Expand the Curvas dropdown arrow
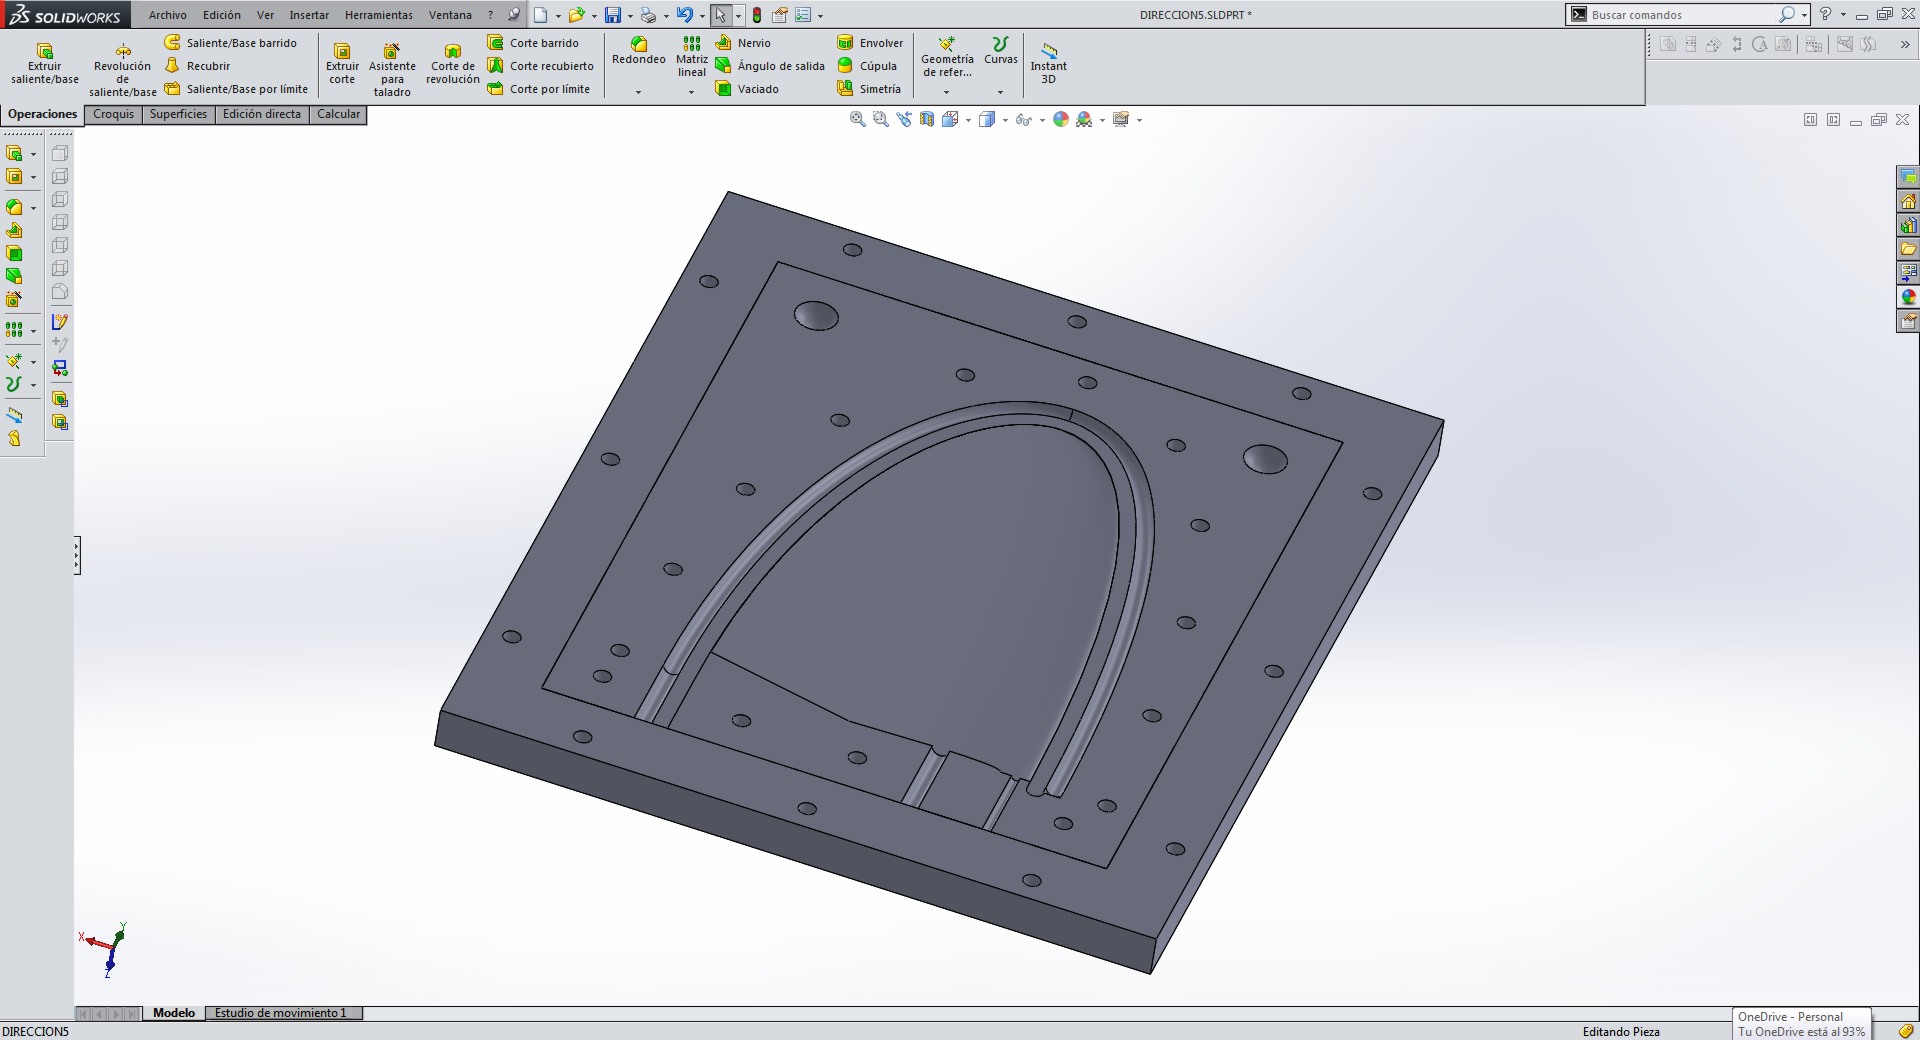Screen dimensions: 1920x1040 [1000, 92]
